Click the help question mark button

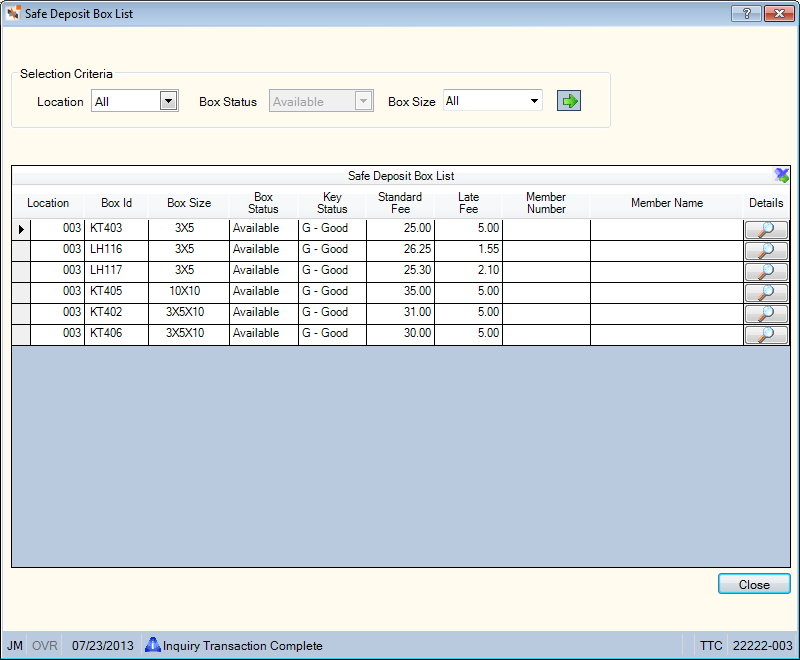point(746,14)
